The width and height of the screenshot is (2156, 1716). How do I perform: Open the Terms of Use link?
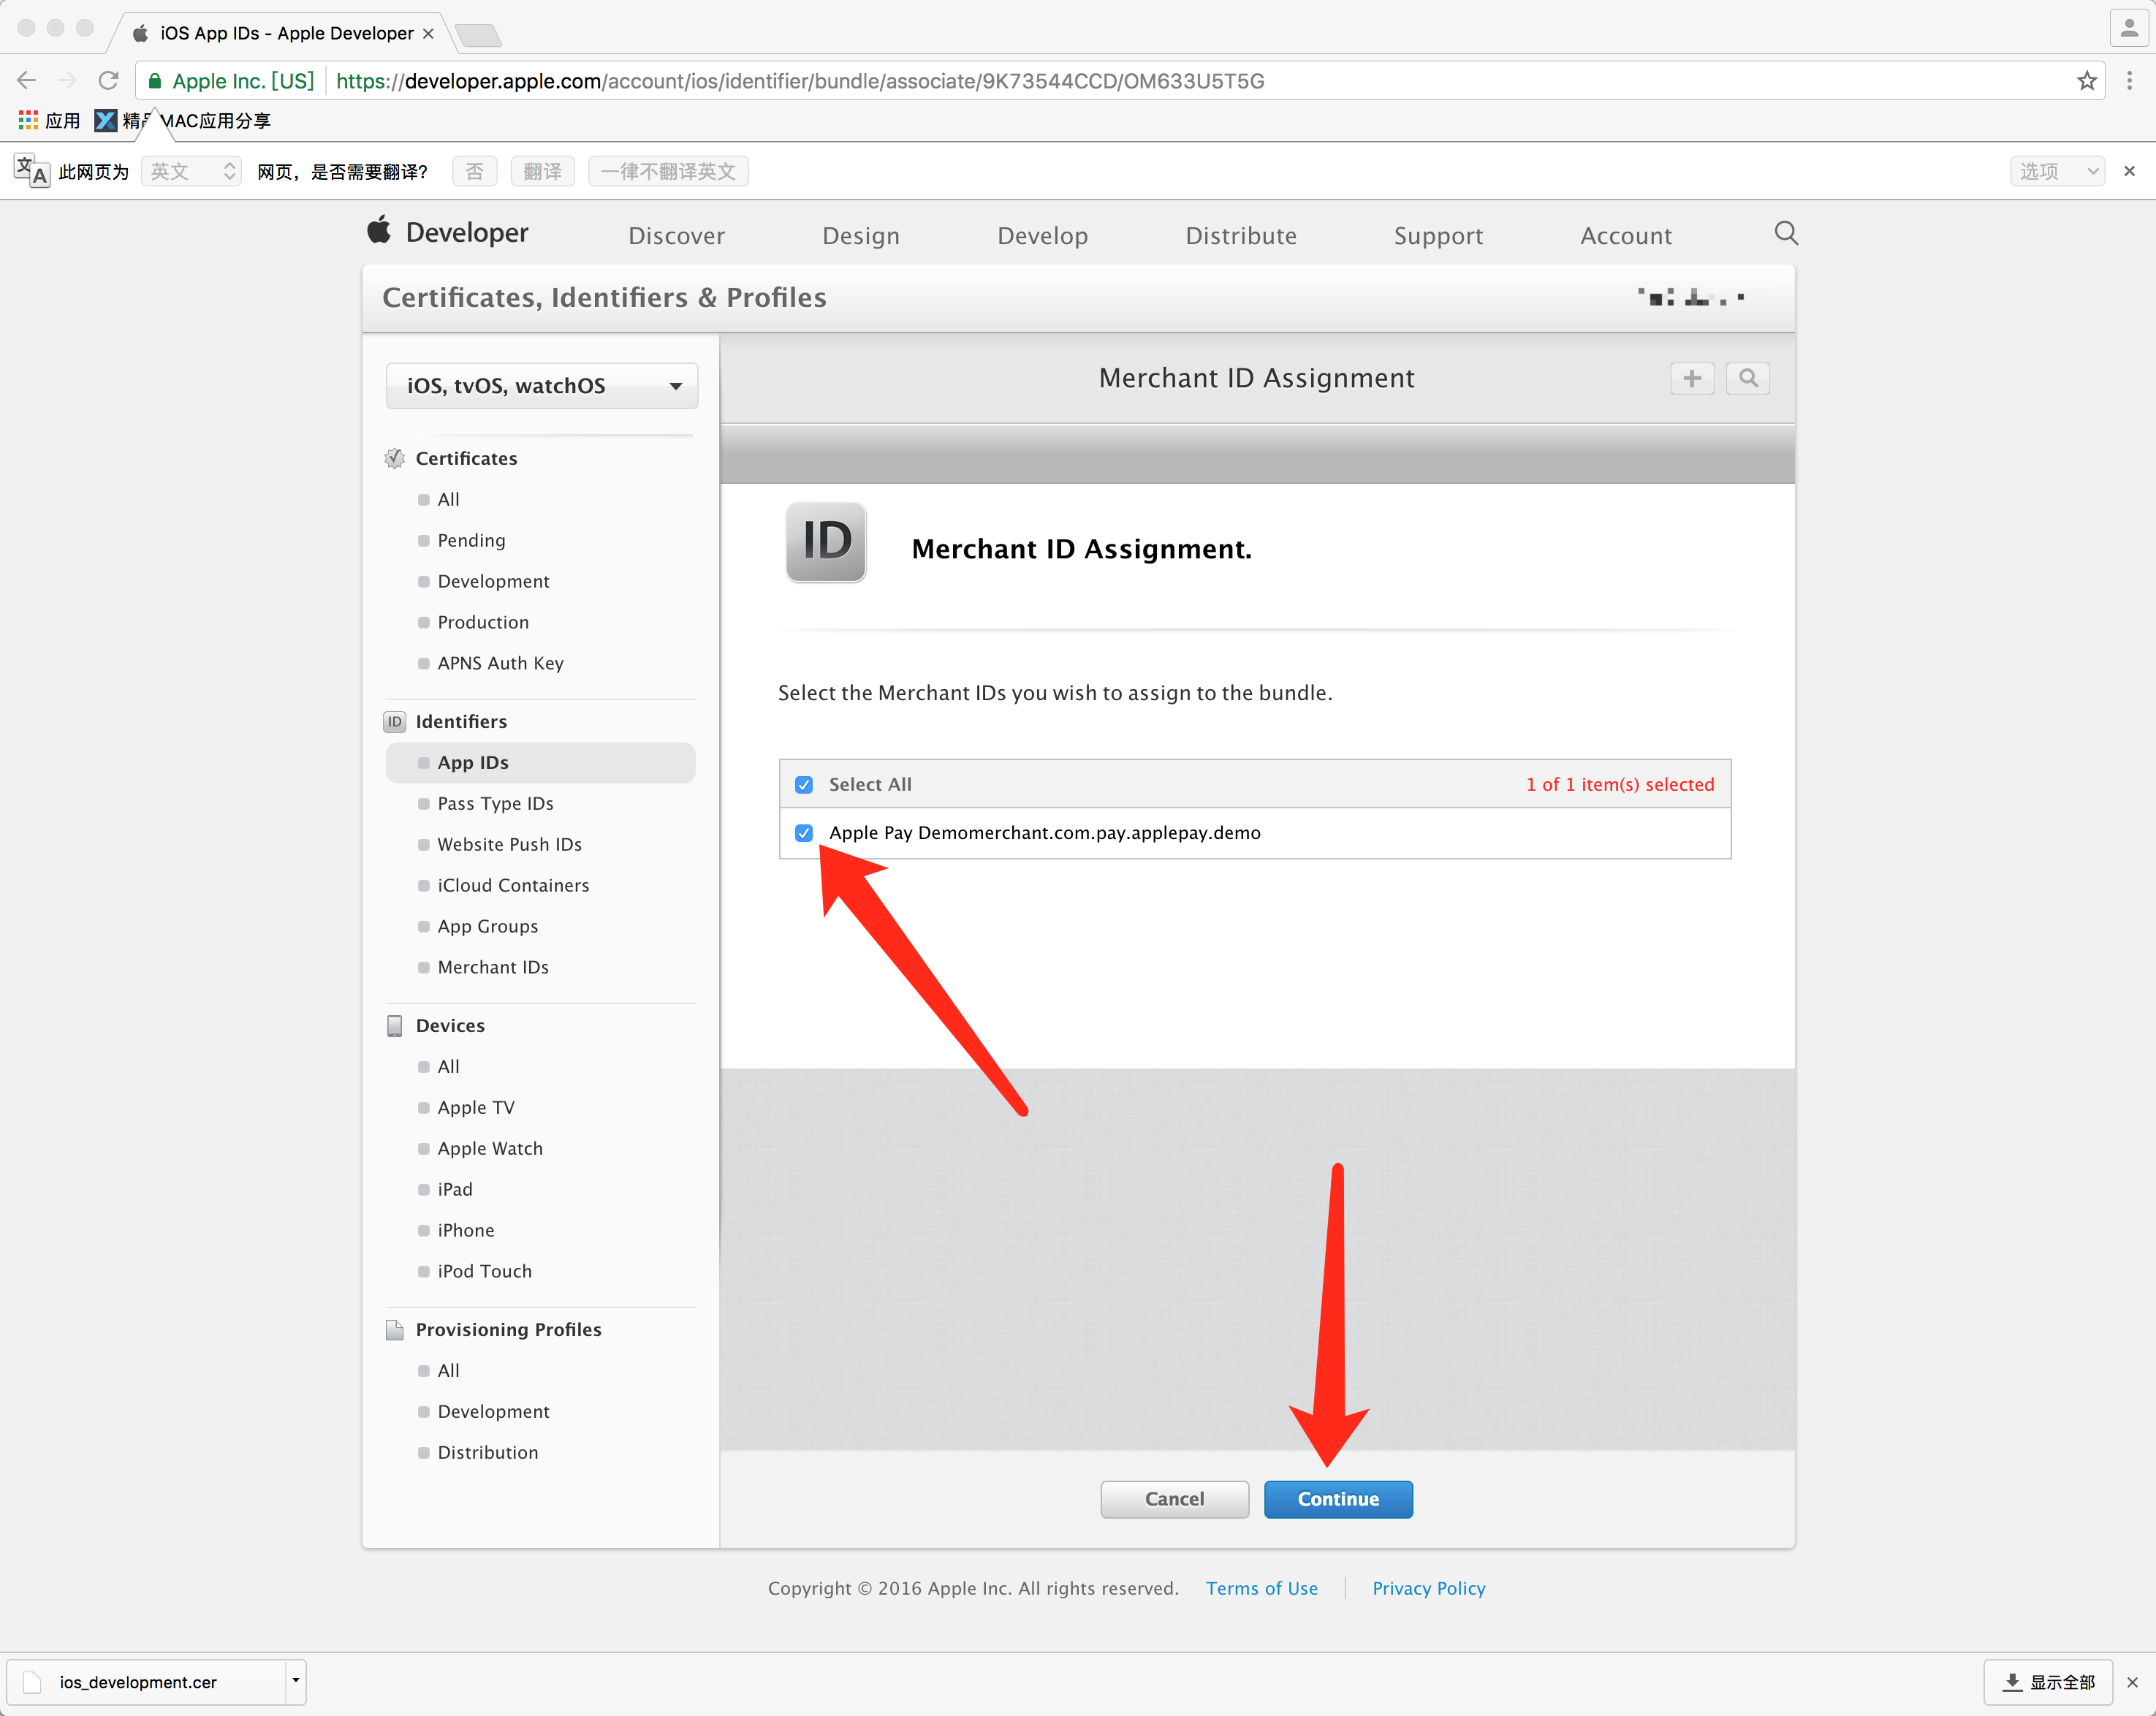(x=1261, y=1588)
